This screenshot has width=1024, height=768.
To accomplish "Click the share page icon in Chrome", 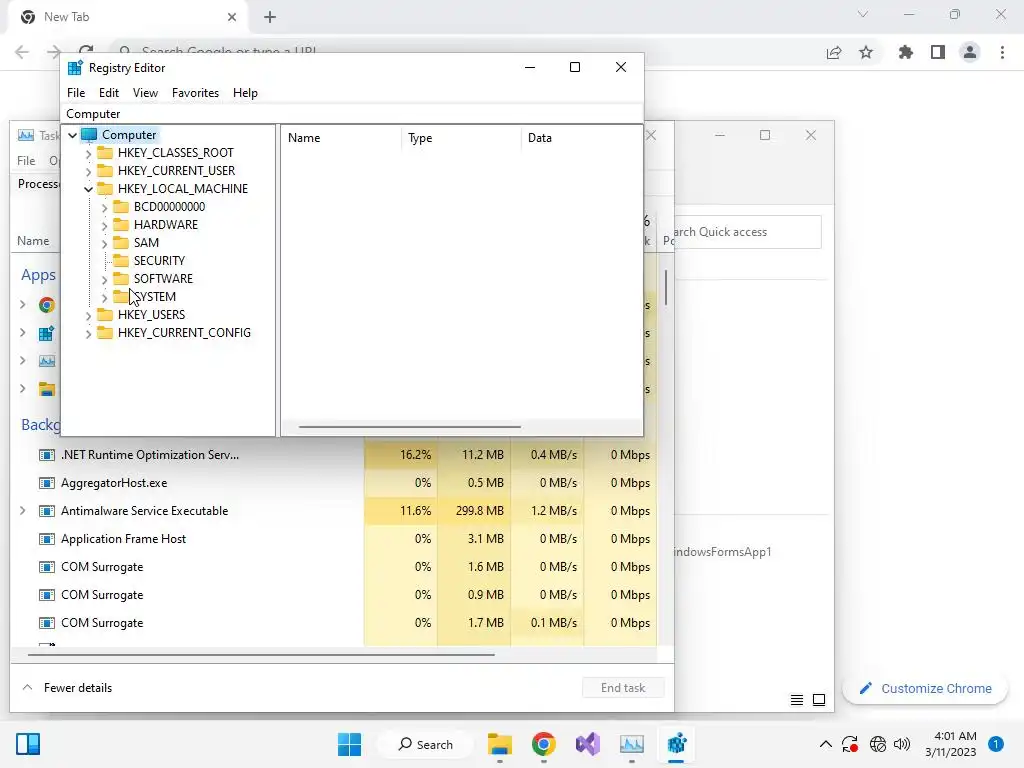I will click(x=834, y=52).
